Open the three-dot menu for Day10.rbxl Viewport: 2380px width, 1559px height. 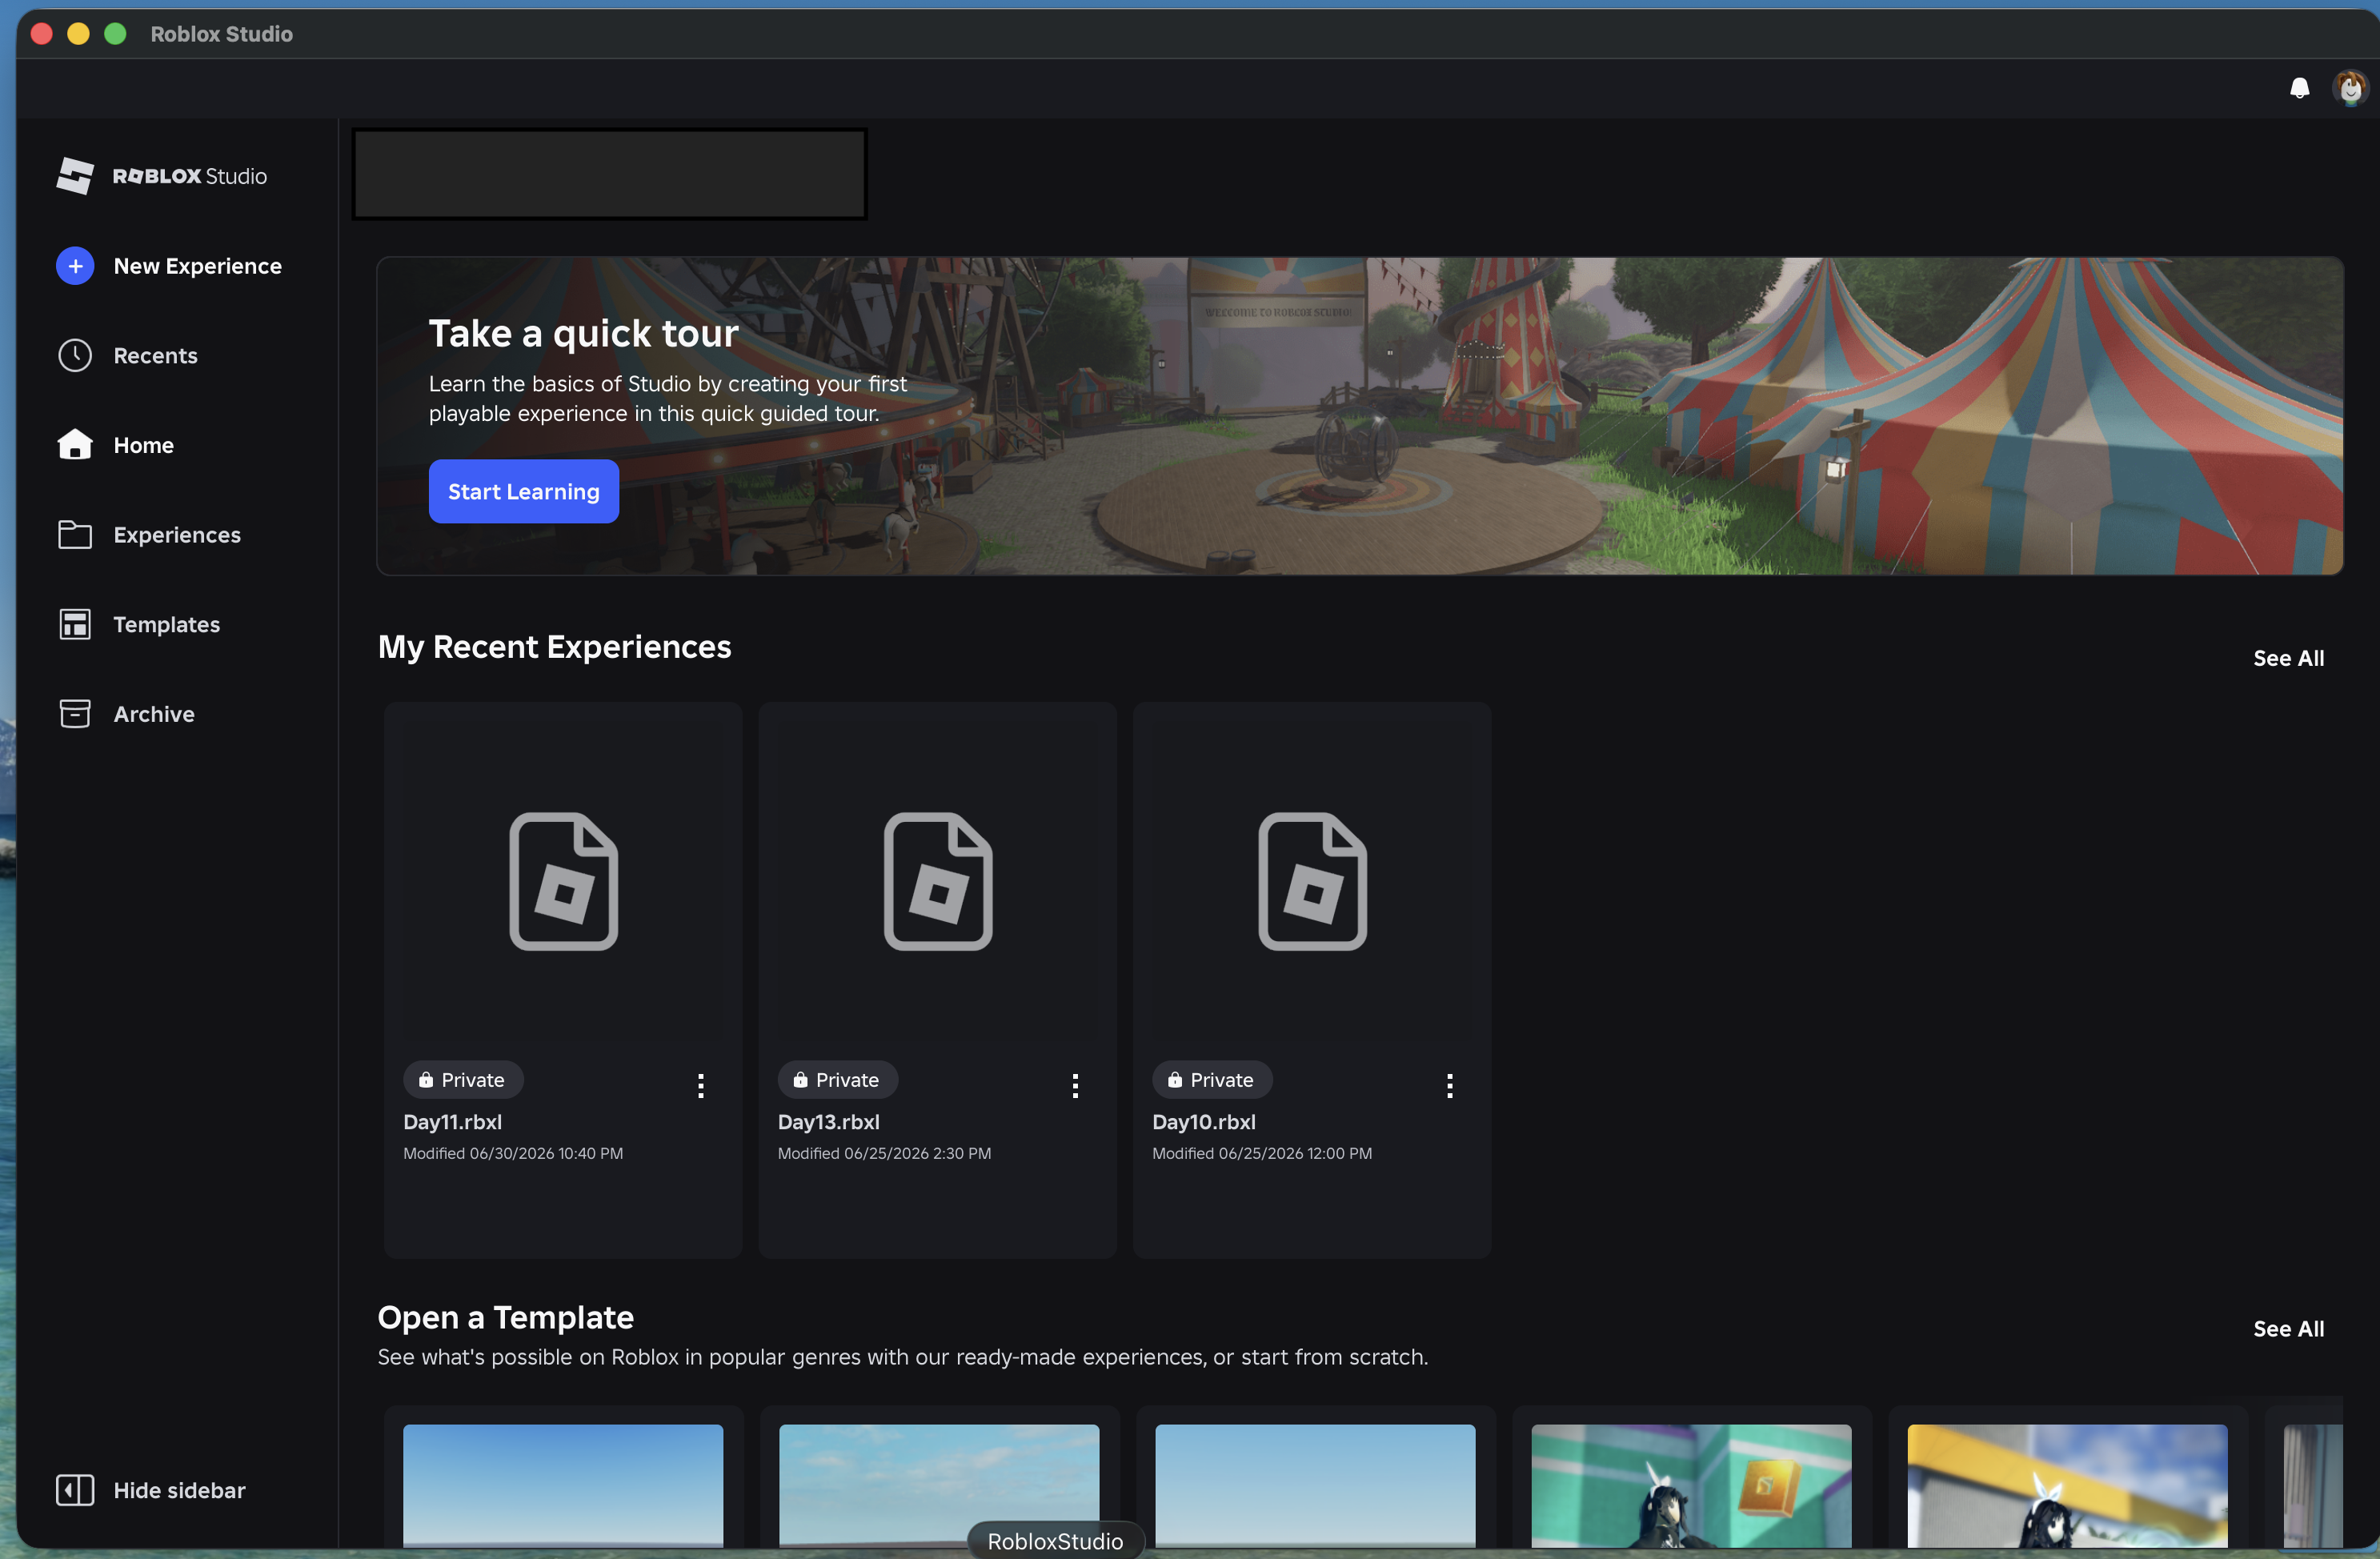pyautogui.click(x=1450, y=1086)
